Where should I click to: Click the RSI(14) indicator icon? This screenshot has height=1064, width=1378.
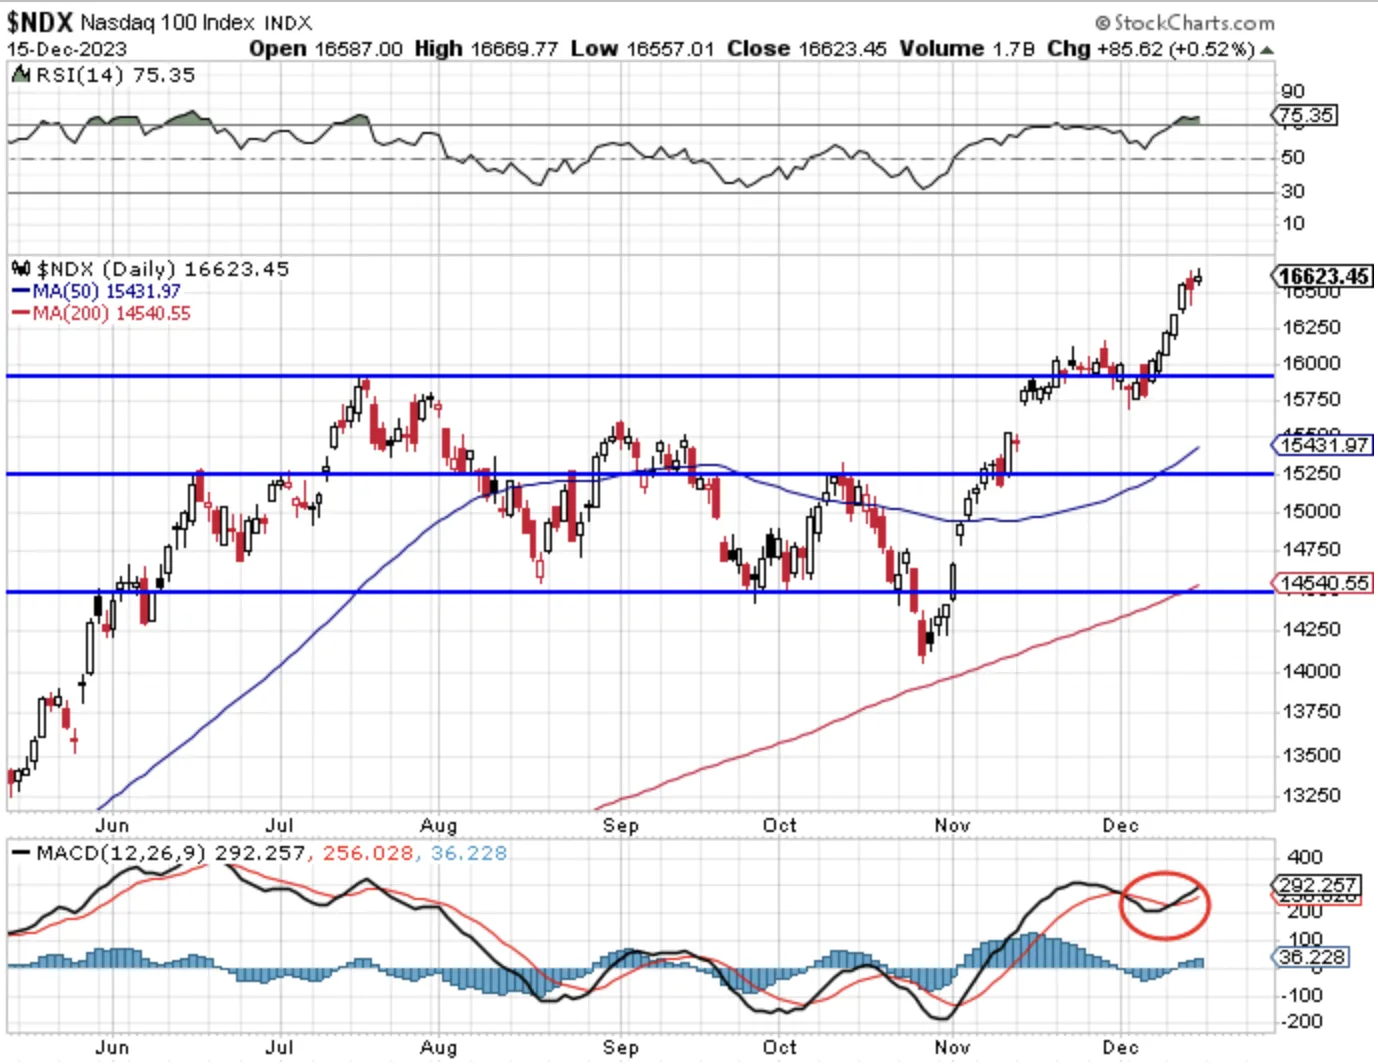pyautogui.click(x=21, y=75)
